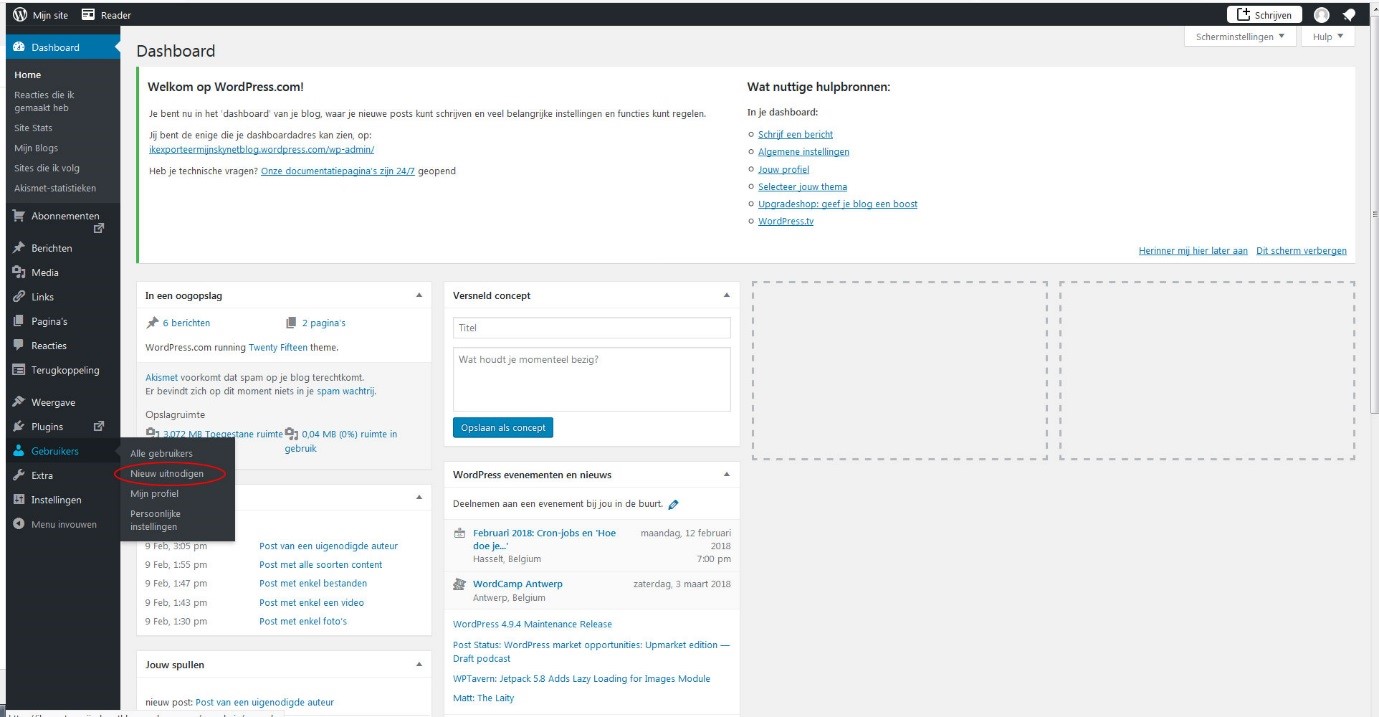The image size is (1379, 717).
Task: Click the external link icon under Abonnementen
Action: click(99, 229)
